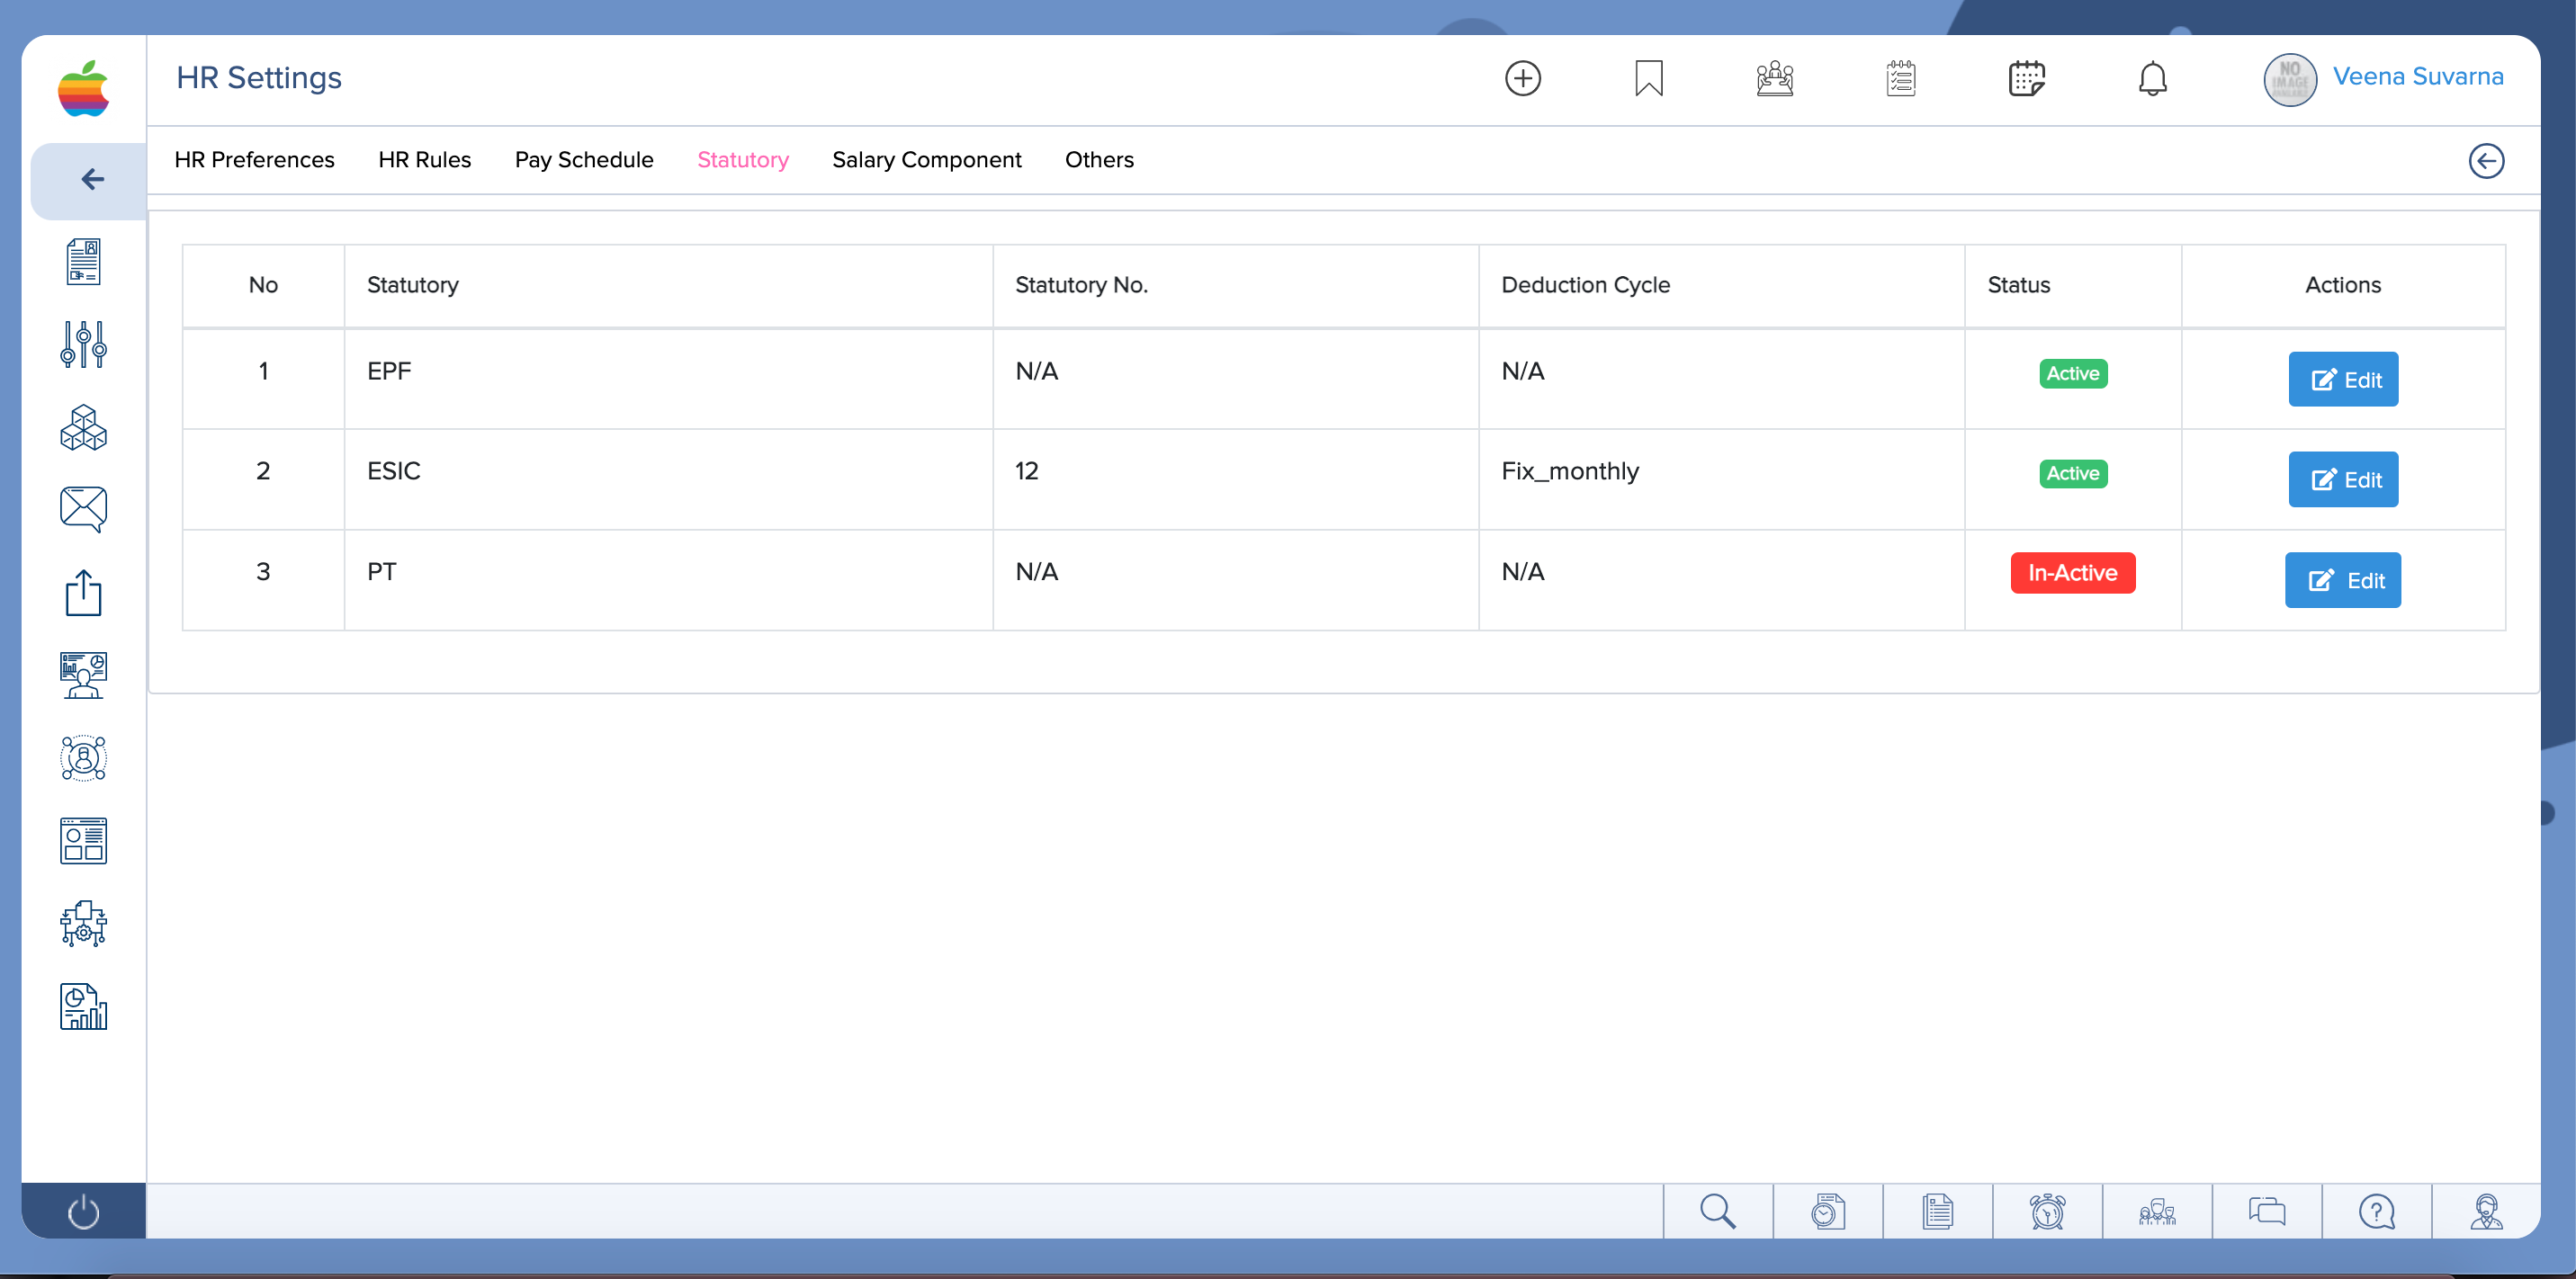Open the team people icon in bottom bar
Image resolution: width=2576 pixels, height=1279 pixels.
pos(2157,1211)
